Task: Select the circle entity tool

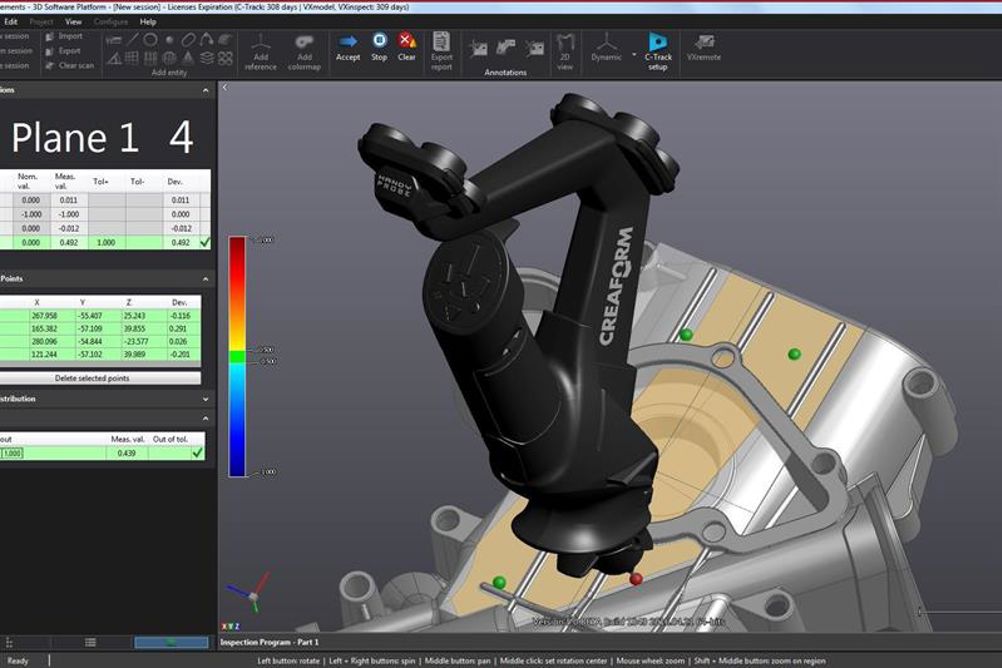Action: click(150, 40)
